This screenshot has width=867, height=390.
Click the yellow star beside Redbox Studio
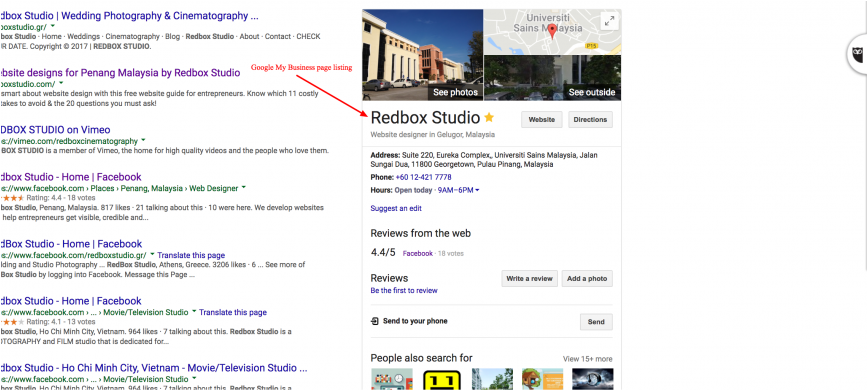[x=489, y=117]
